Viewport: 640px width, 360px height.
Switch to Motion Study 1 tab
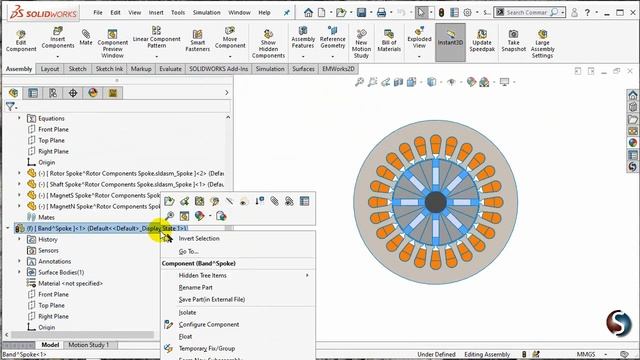click(89, 345)
